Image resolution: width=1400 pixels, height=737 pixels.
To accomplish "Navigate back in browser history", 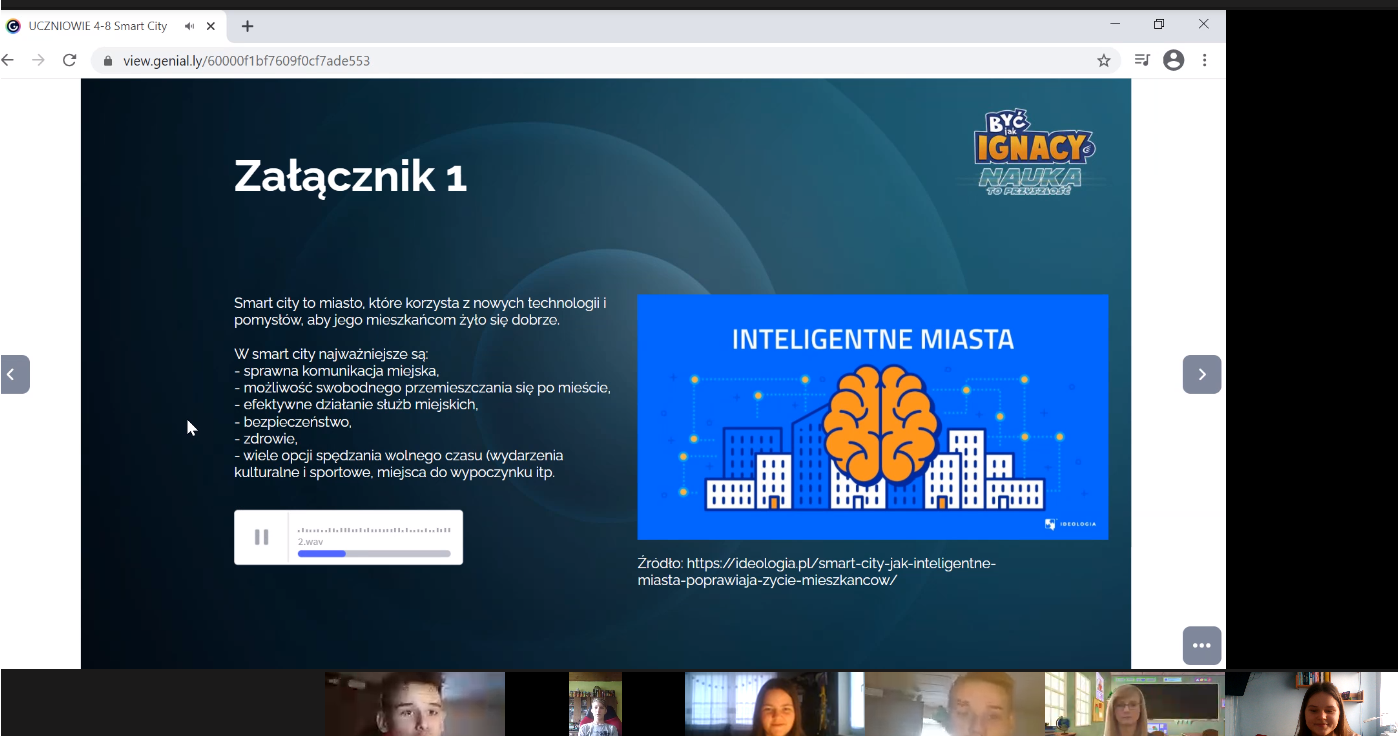I will (9, 61).
